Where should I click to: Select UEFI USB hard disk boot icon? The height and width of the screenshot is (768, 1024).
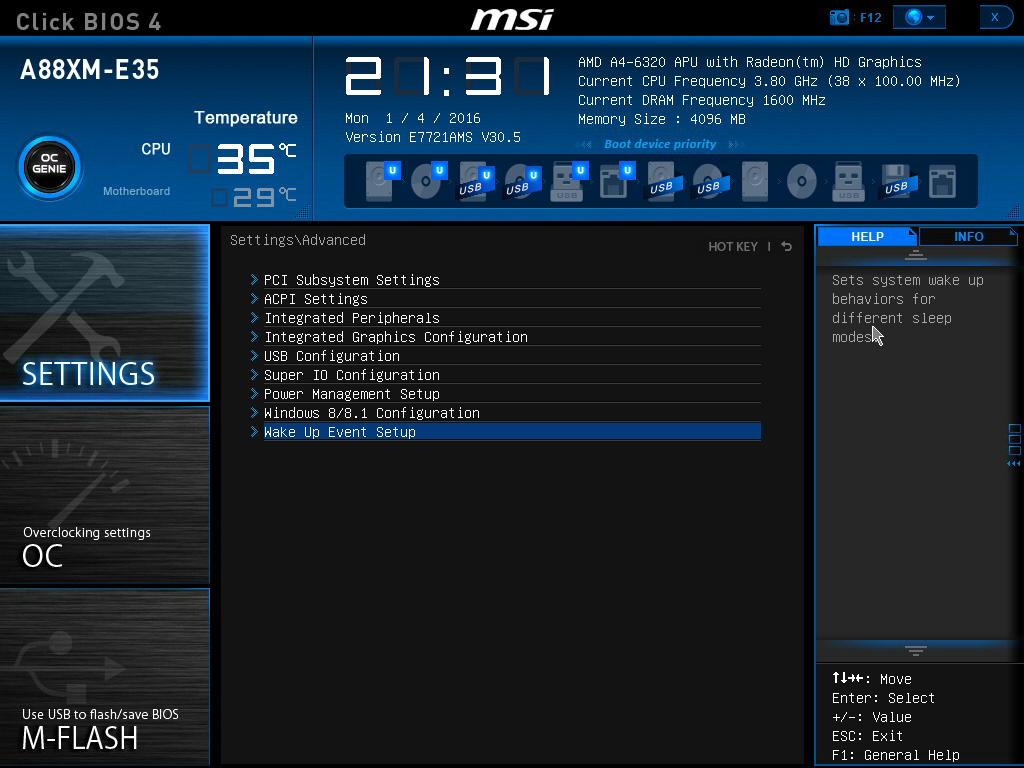475,181
